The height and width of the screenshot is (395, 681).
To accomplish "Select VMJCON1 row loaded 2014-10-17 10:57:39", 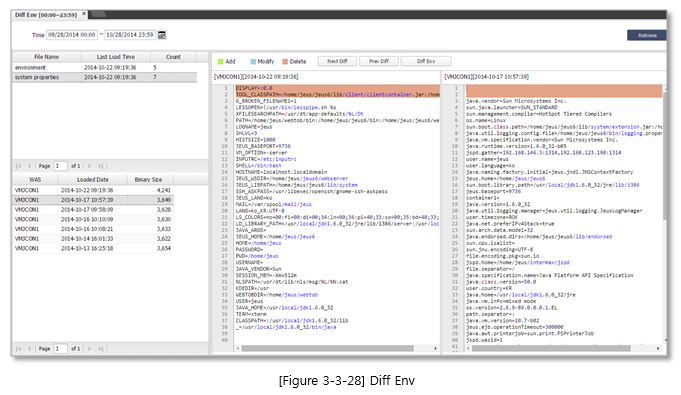I will pyautogui.click(x=93, y=200).
